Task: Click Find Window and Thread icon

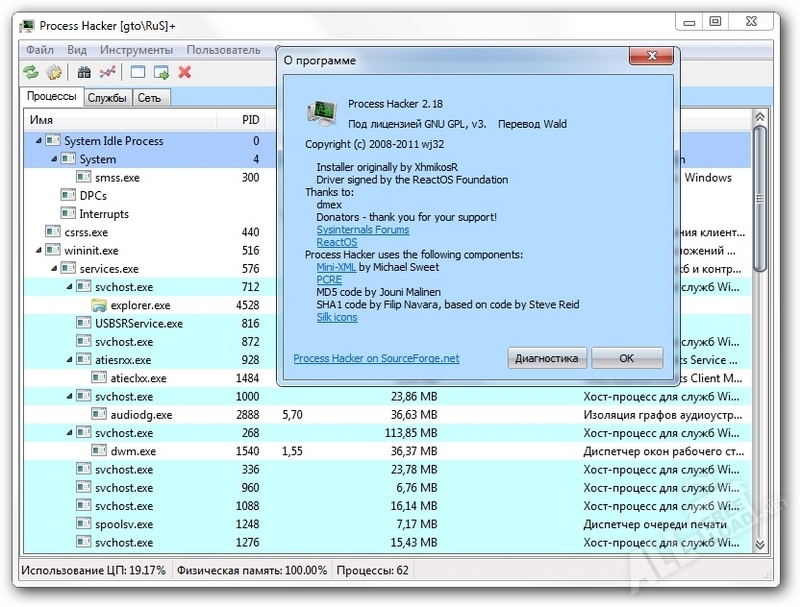Action: pyautogui.click(x=161, y=72)
